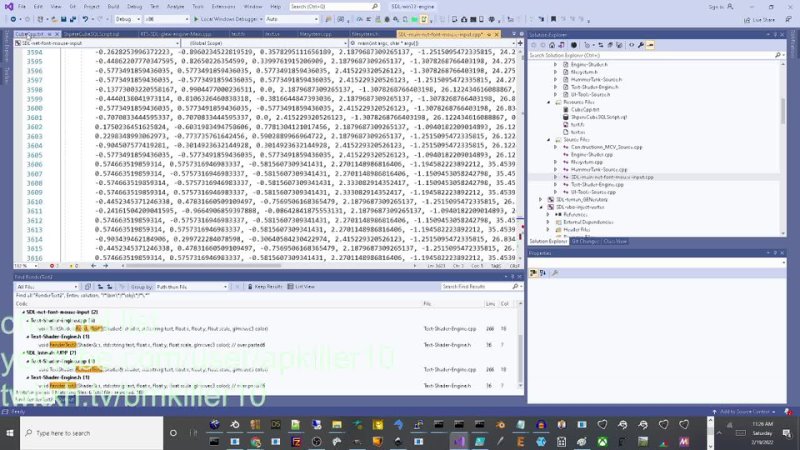Click the Switch Views icon in Solution Explorer
This screenshot has height=450, width=800.
(x=561, y=45)
